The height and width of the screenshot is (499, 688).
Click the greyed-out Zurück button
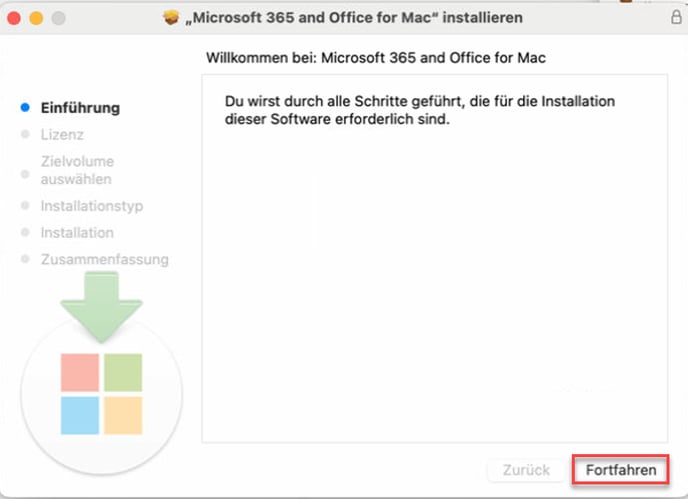point(526,470)
